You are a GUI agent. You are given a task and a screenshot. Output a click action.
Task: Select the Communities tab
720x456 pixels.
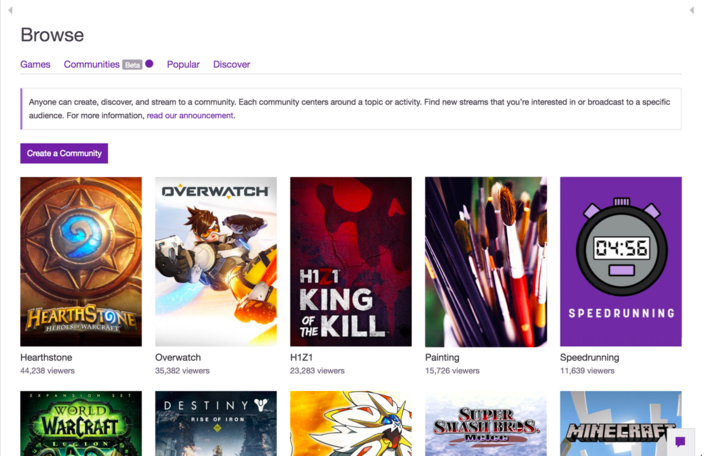pos(91,64)
